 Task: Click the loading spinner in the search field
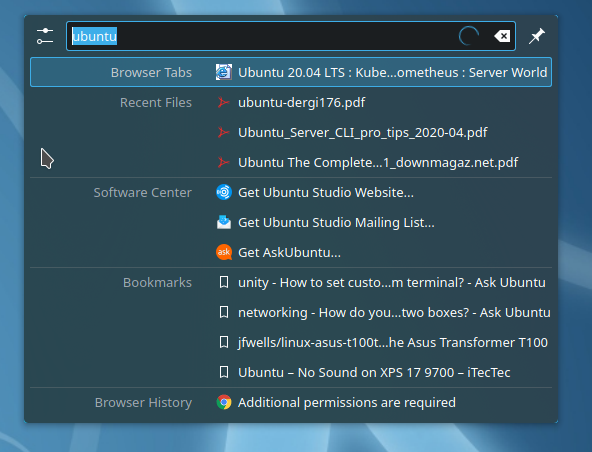(x=469, y=36)
